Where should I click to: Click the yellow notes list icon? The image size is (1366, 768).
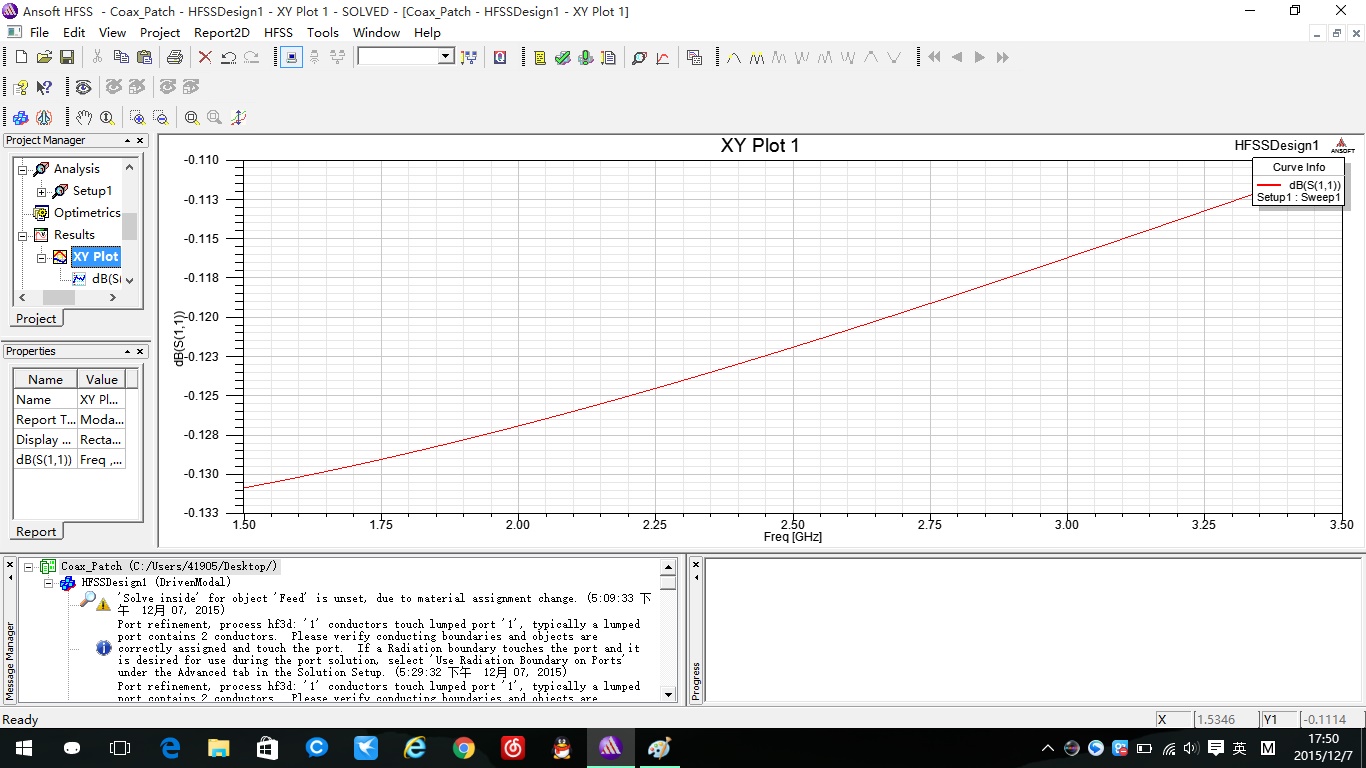click(x=540, y=58)
